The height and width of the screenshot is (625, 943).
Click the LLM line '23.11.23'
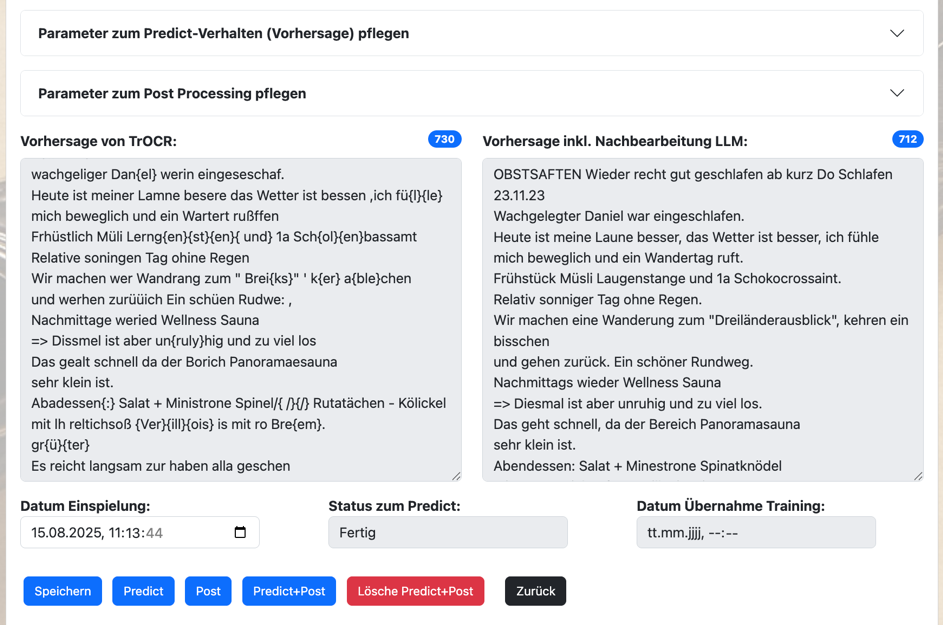519,196
